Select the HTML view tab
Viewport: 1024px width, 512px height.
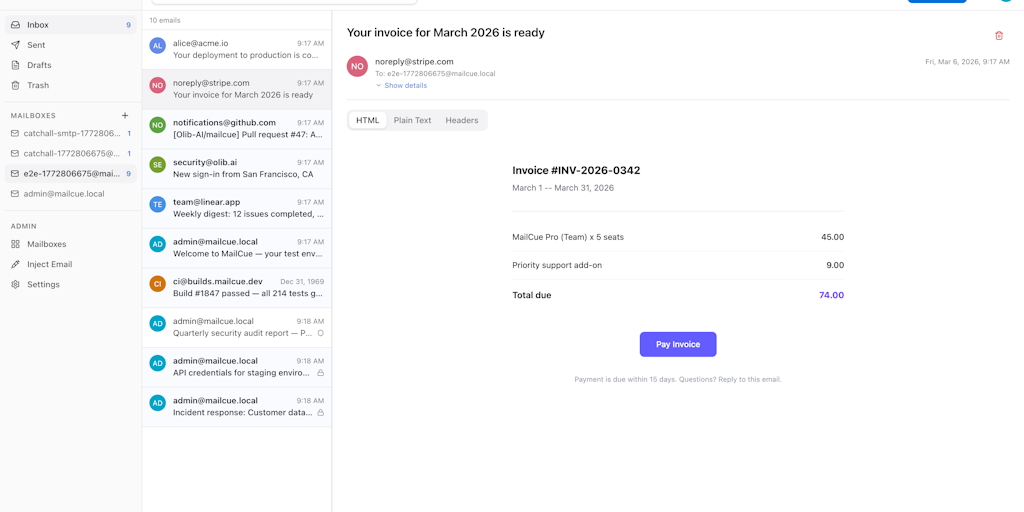coord(368,120)
